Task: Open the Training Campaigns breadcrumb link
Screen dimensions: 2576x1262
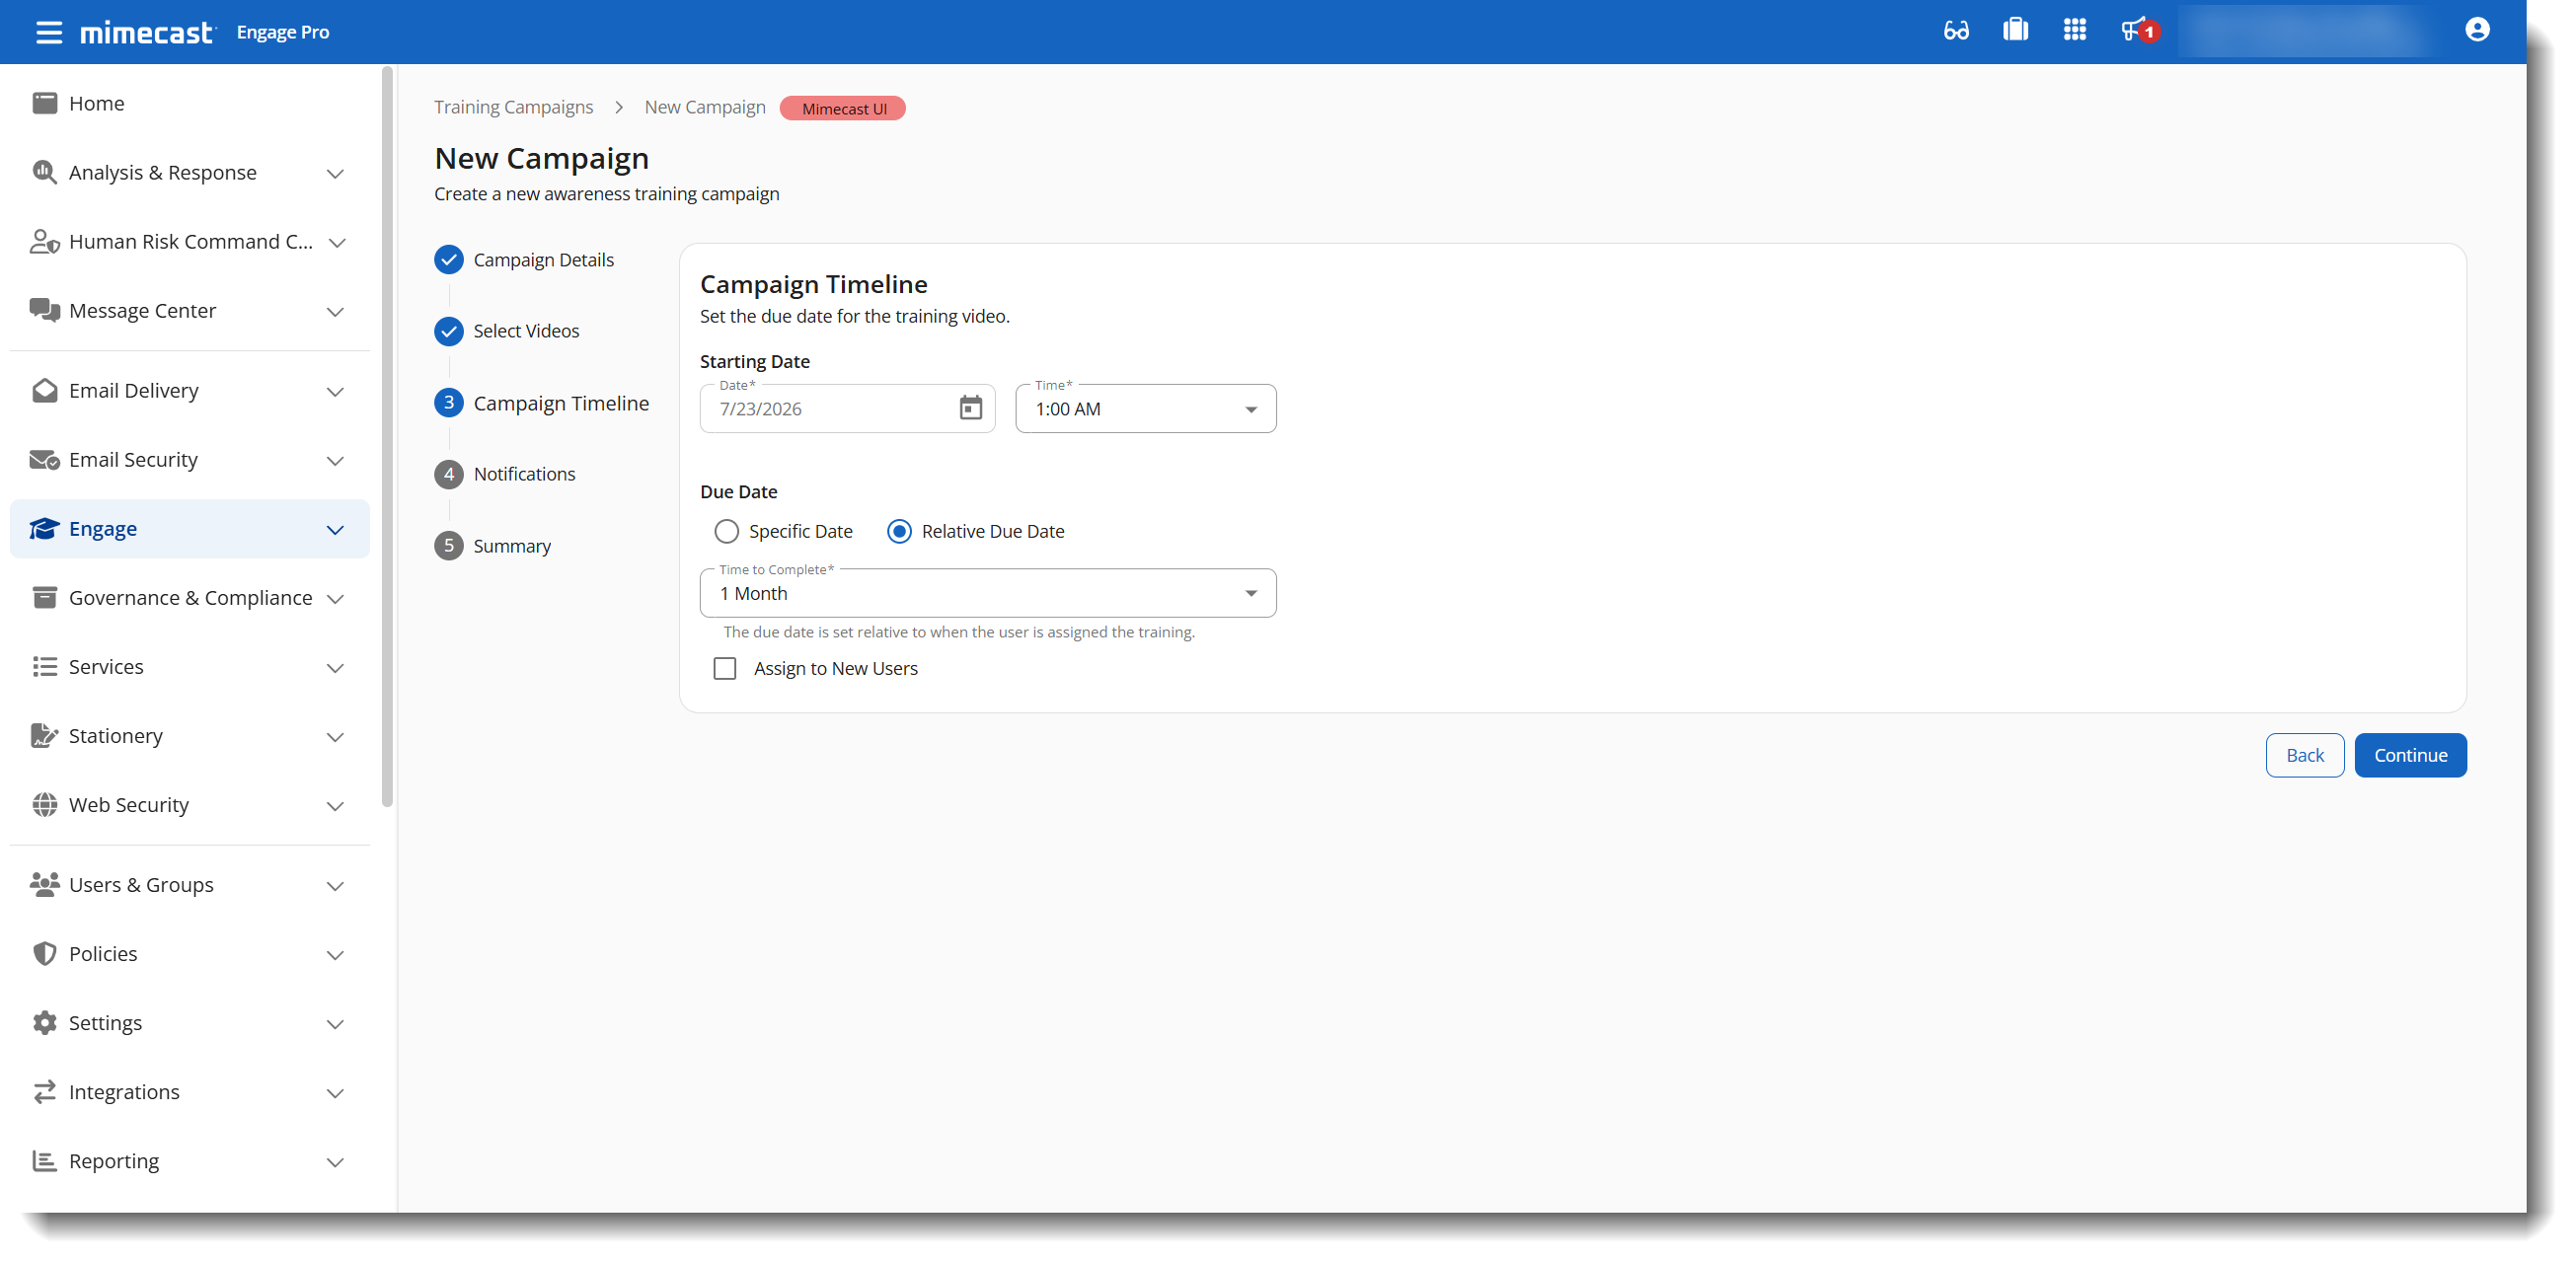Action: click(x=513, y=106)
